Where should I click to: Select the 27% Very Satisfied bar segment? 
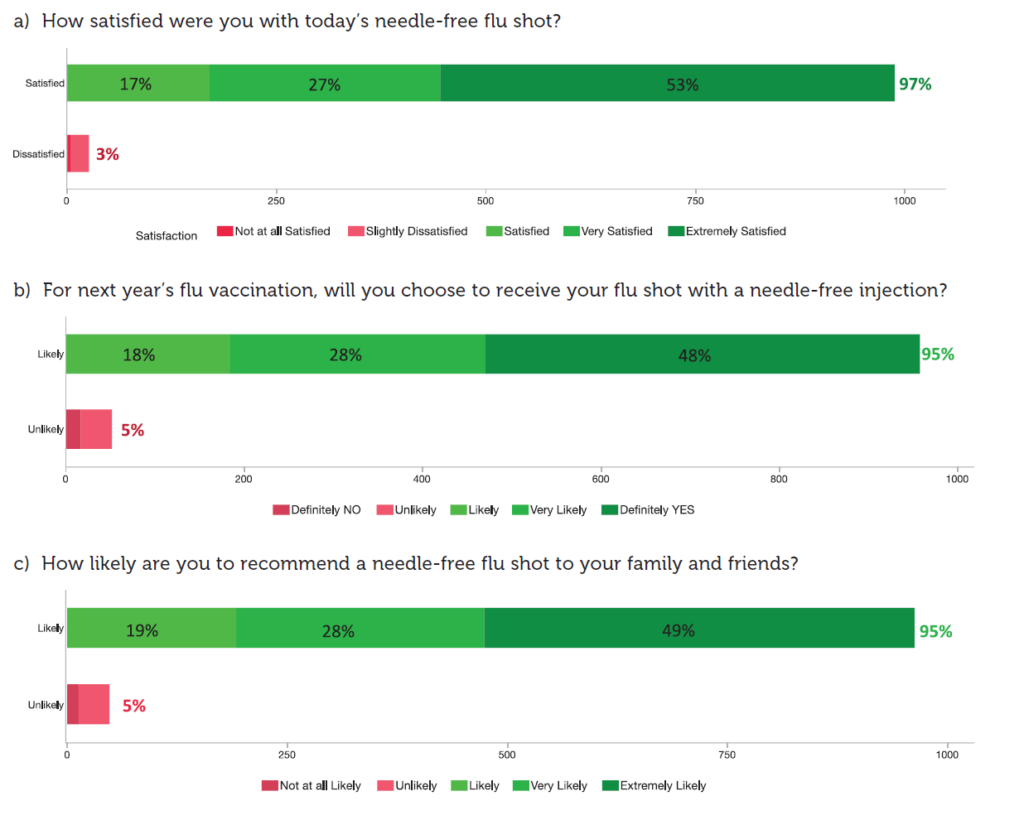pyautogui.click(x=325, y=84)
